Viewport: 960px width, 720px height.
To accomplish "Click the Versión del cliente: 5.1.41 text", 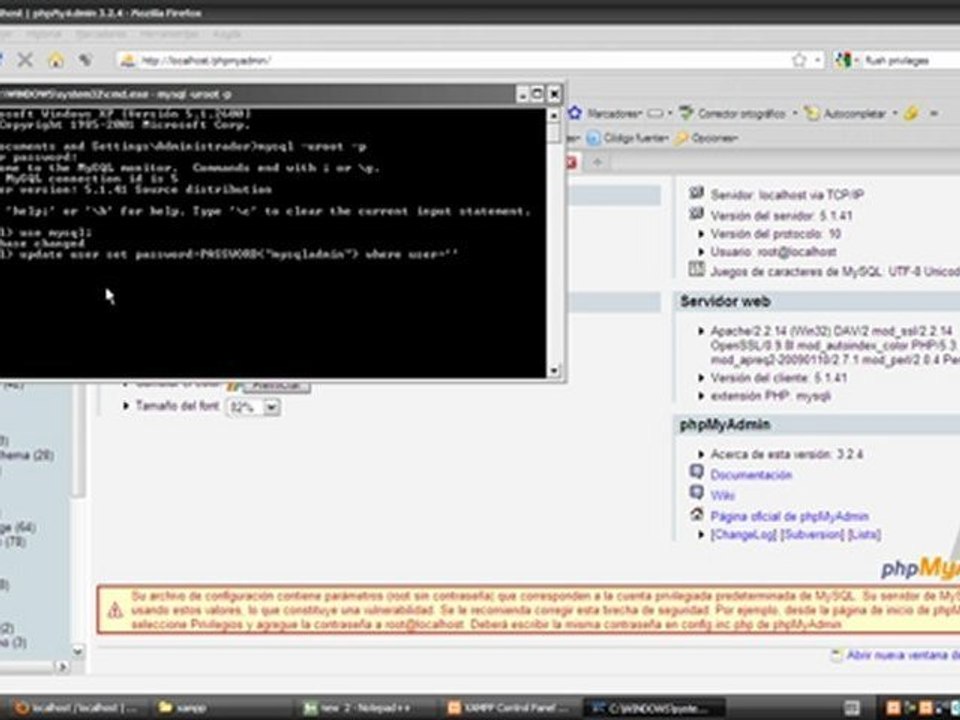I will (x=779, y=378).
